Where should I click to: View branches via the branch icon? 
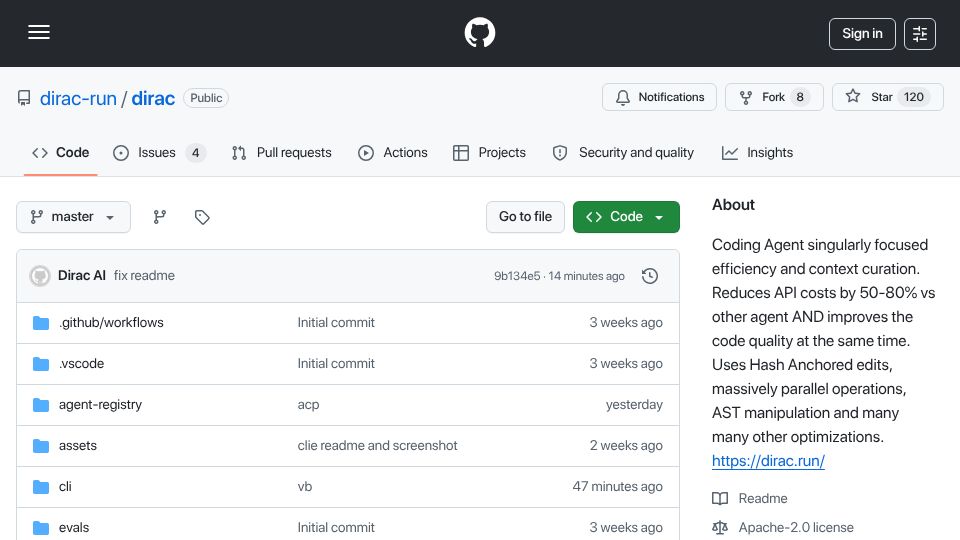[160, 217]
